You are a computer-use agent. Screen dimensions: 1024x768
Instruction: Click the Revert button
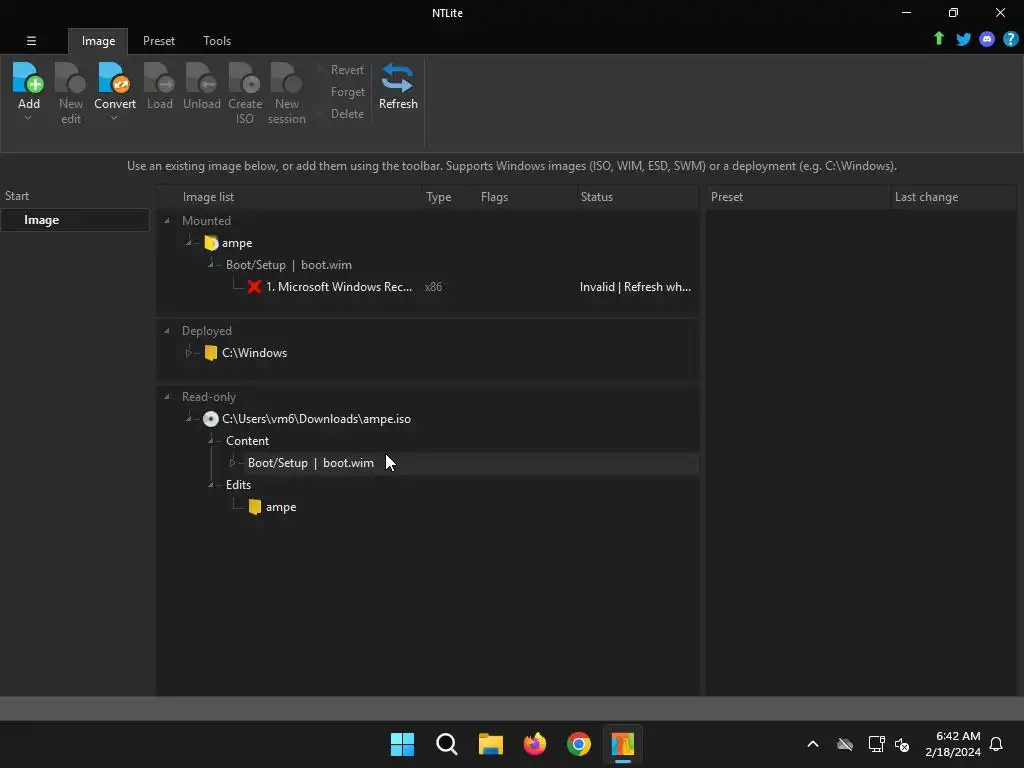click(346, 70)
